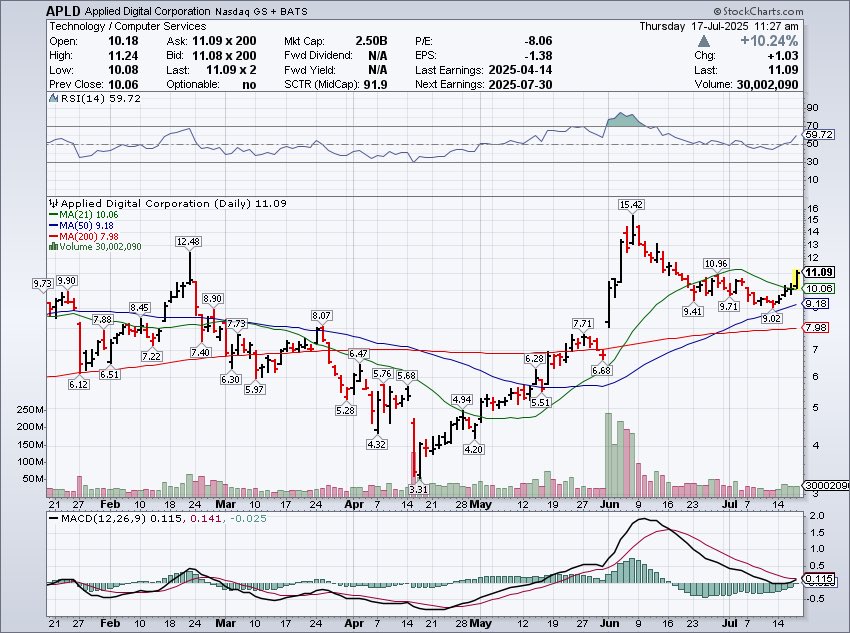Click the Next Earnings date 2025-07-30

[x=520, y=85]
